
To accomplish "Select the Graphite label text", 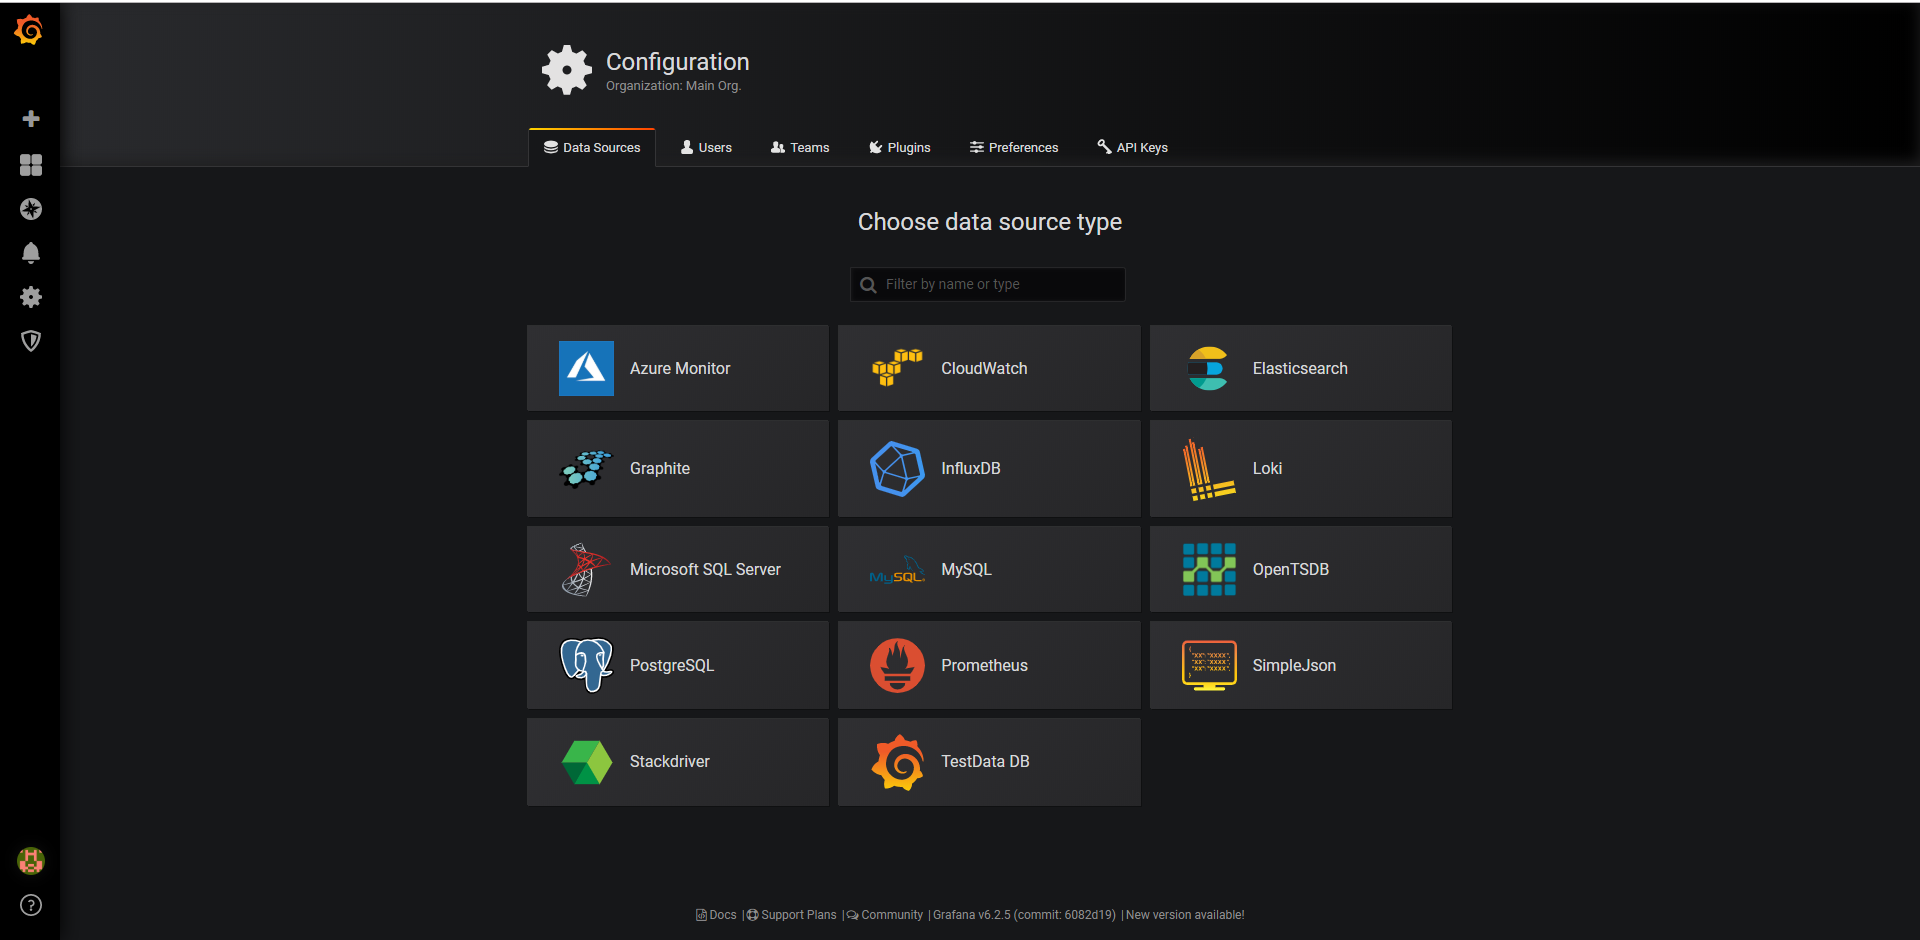I will 660,469.
